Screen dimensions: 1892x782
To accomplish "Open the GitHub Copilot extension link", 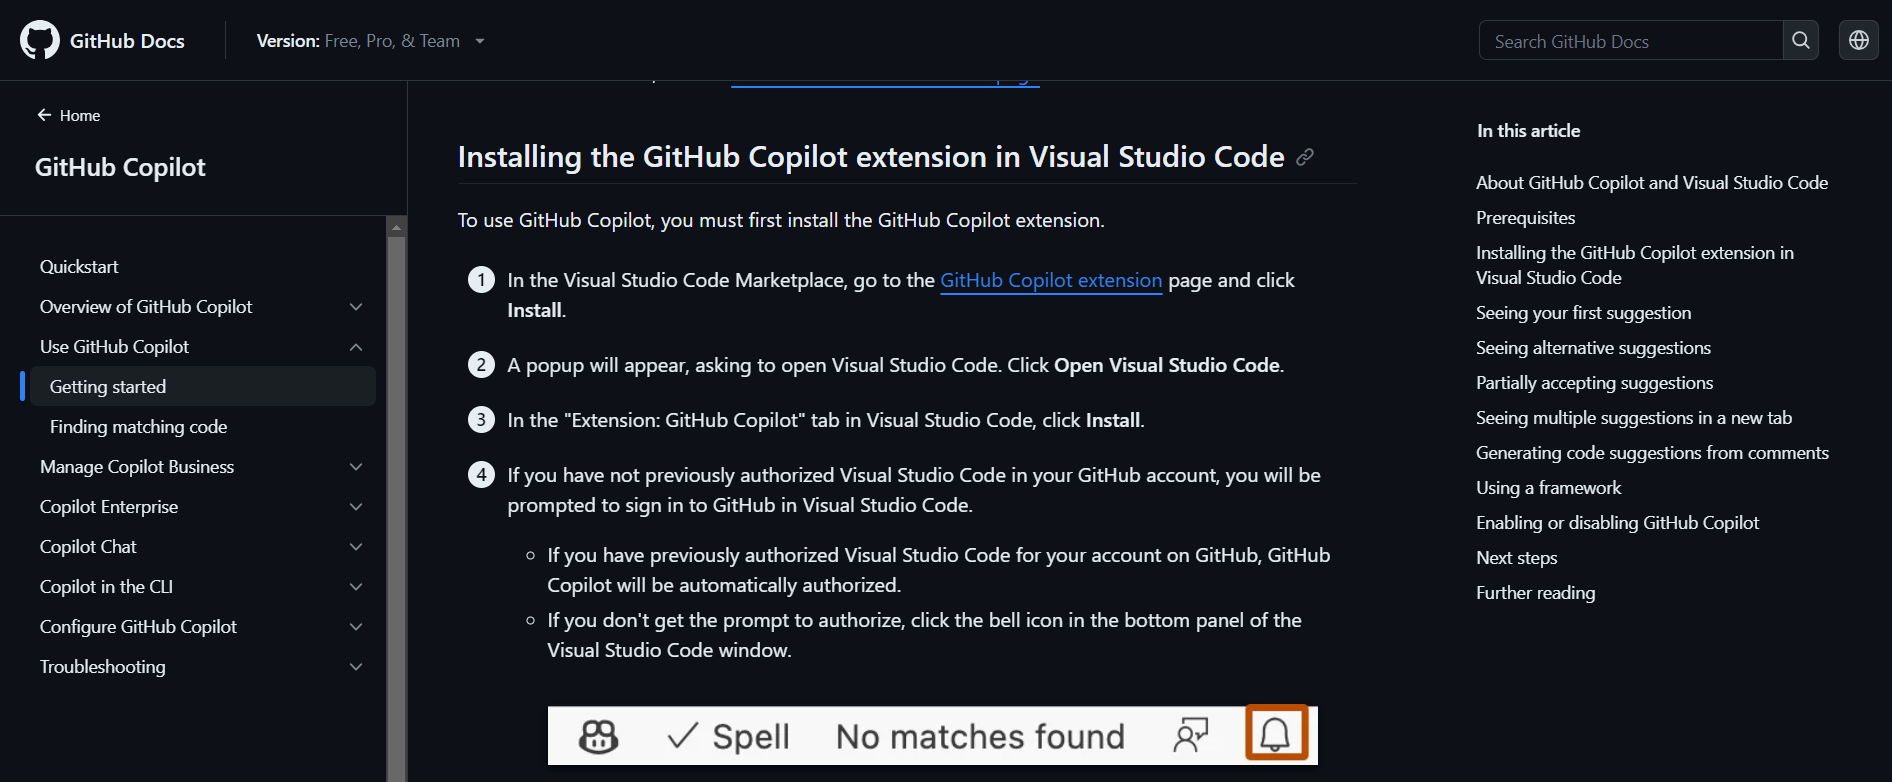I will click(1051, 281).
